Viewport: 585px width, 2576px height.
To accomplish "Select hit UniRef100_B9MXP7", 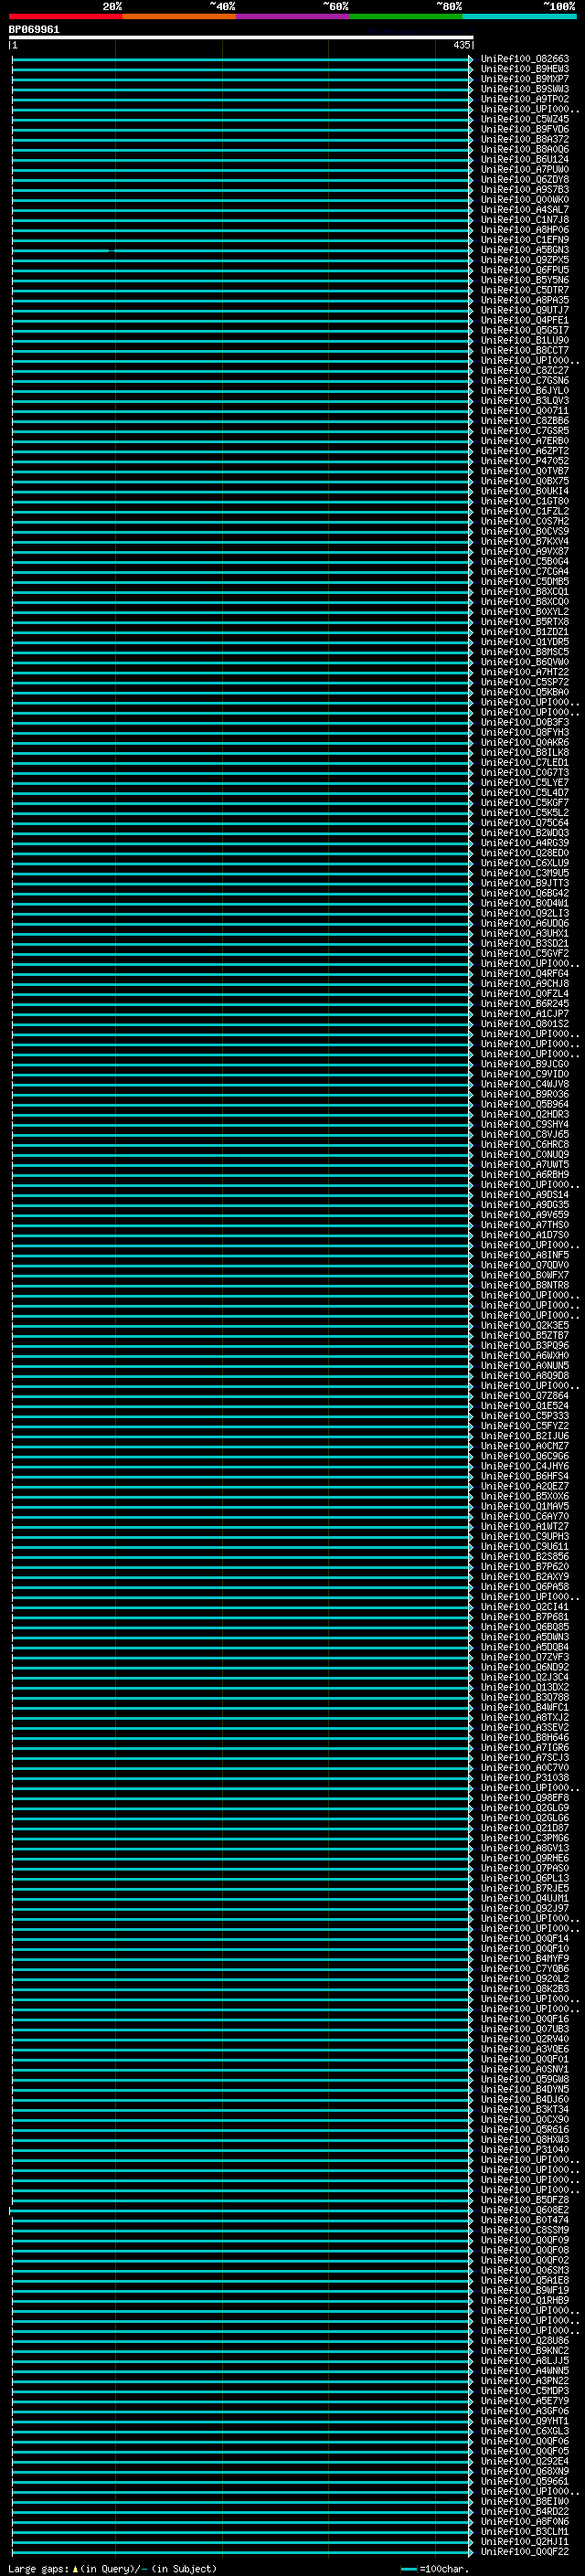I will [524, 79].
